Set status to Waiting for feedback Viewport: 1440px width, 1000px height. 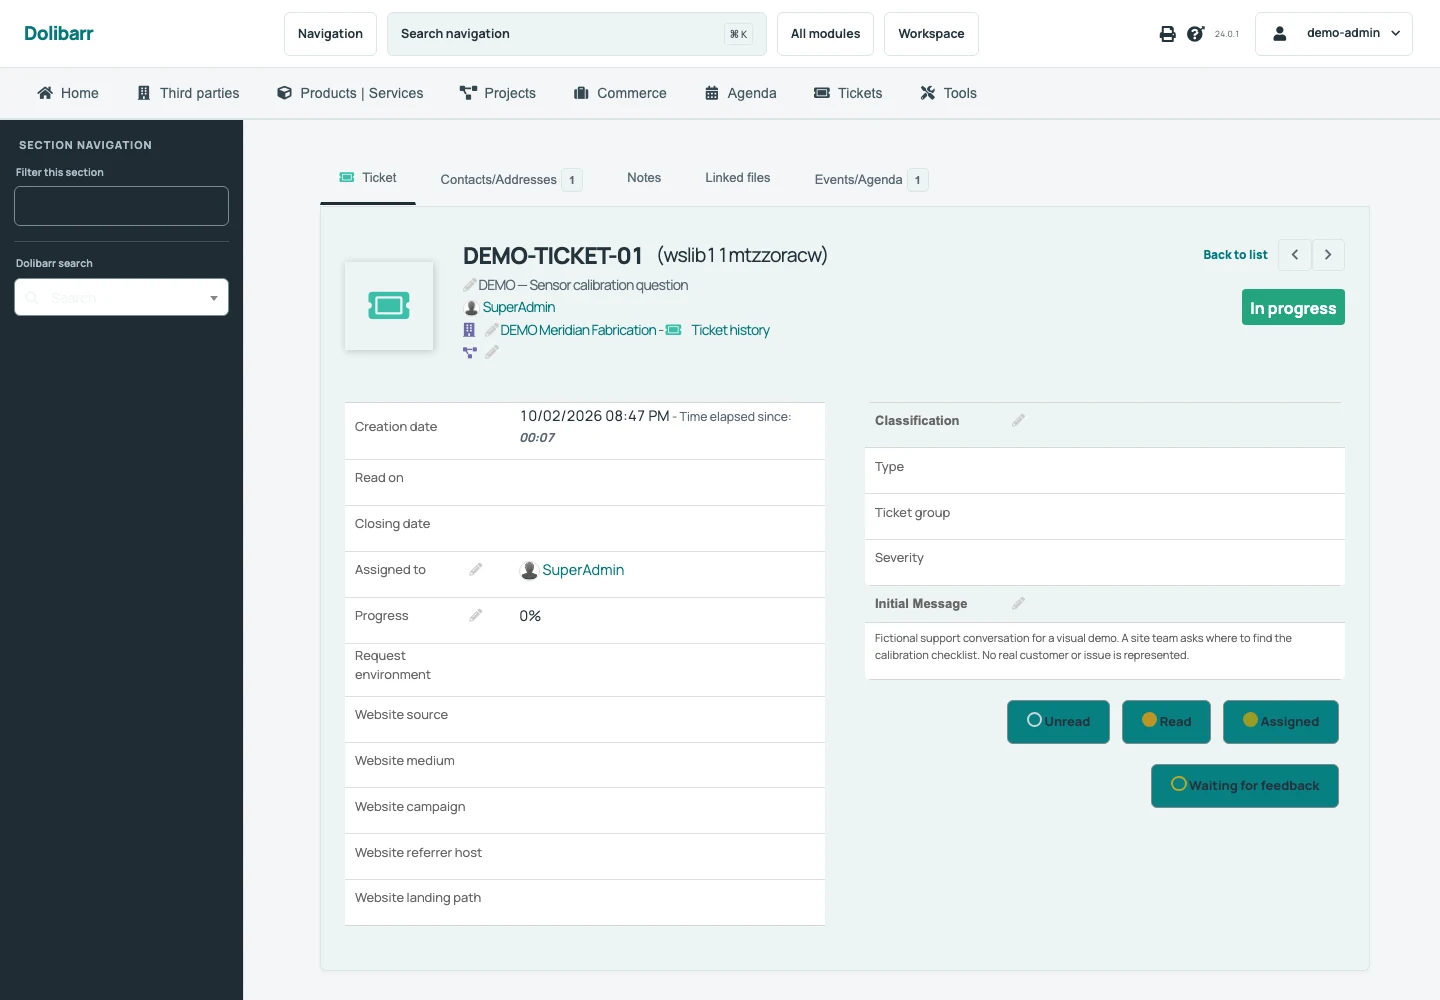click(1245, 786)
